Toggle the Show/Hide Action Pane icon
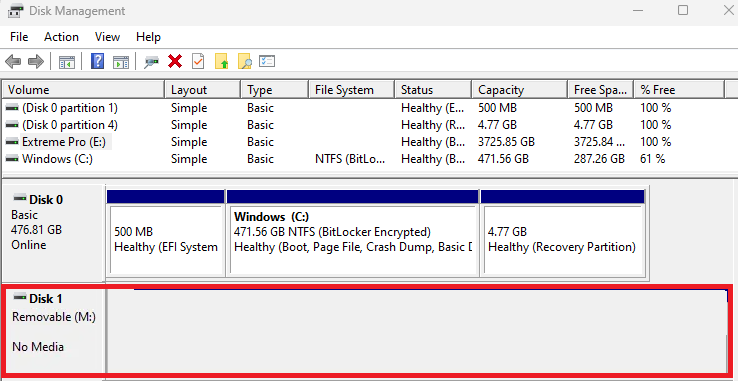This screenshot has height=381, width=738. tap(121, 62)
